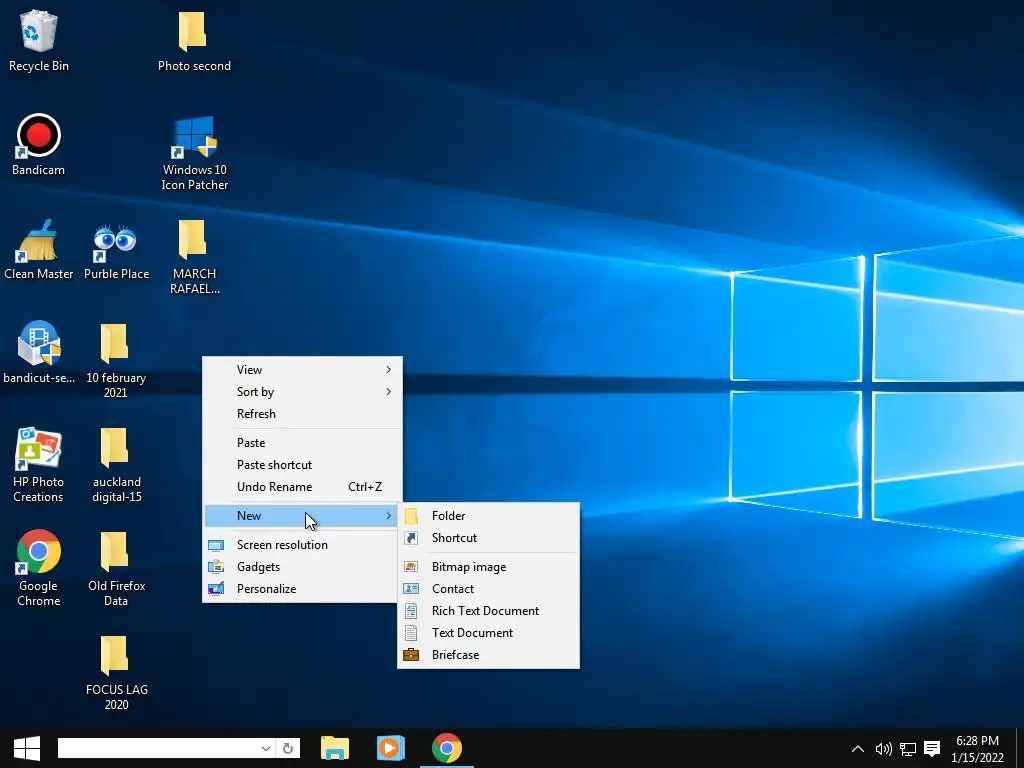Image resolution: width=1024 pixels, height=768 pixels.
Task: Launch Bandicam from the desktop
Action: (39, 144)
